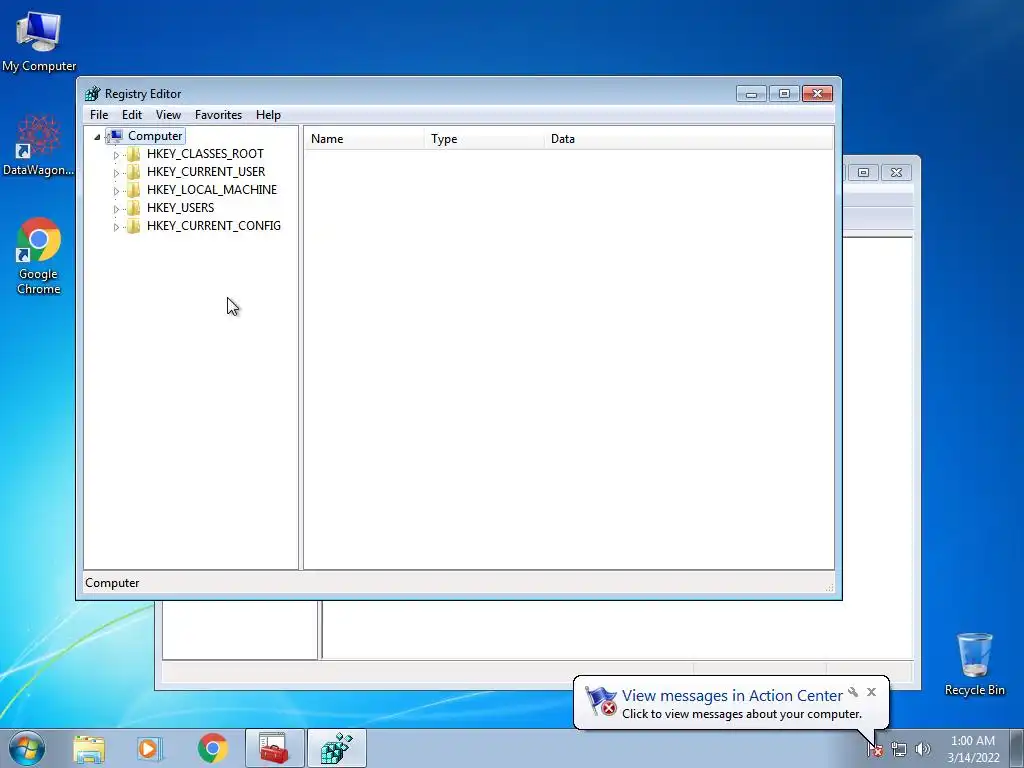
Task: Click the Computer status bar path
Action: [x=112, y=583]
